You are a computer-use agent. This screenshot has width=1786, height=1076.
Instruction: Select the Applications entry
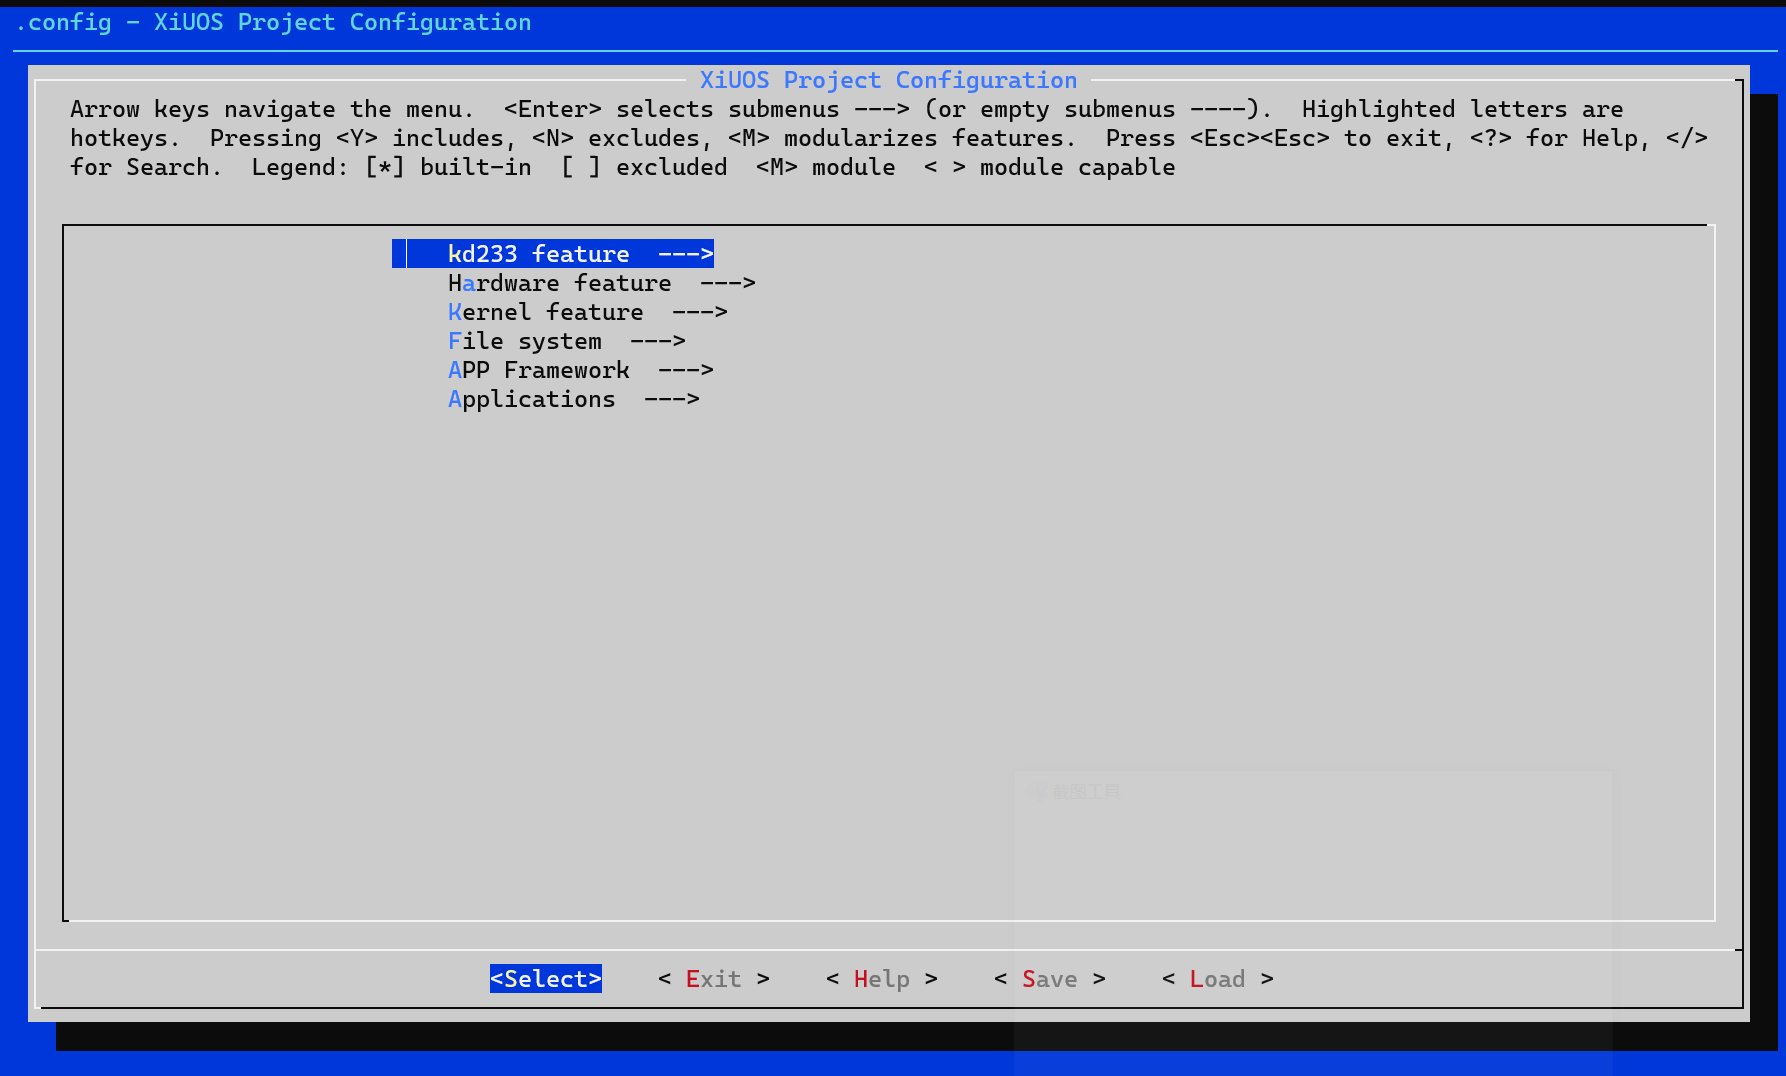click(x=531, y=399)
